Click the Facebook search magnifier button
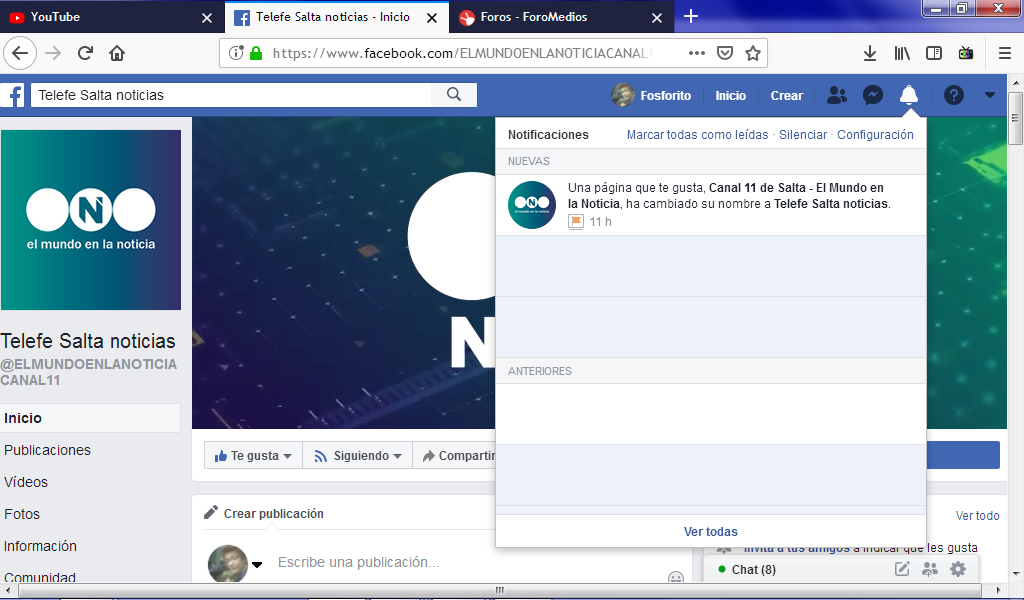Viewport: 1024px width, 600px height. 454,95
